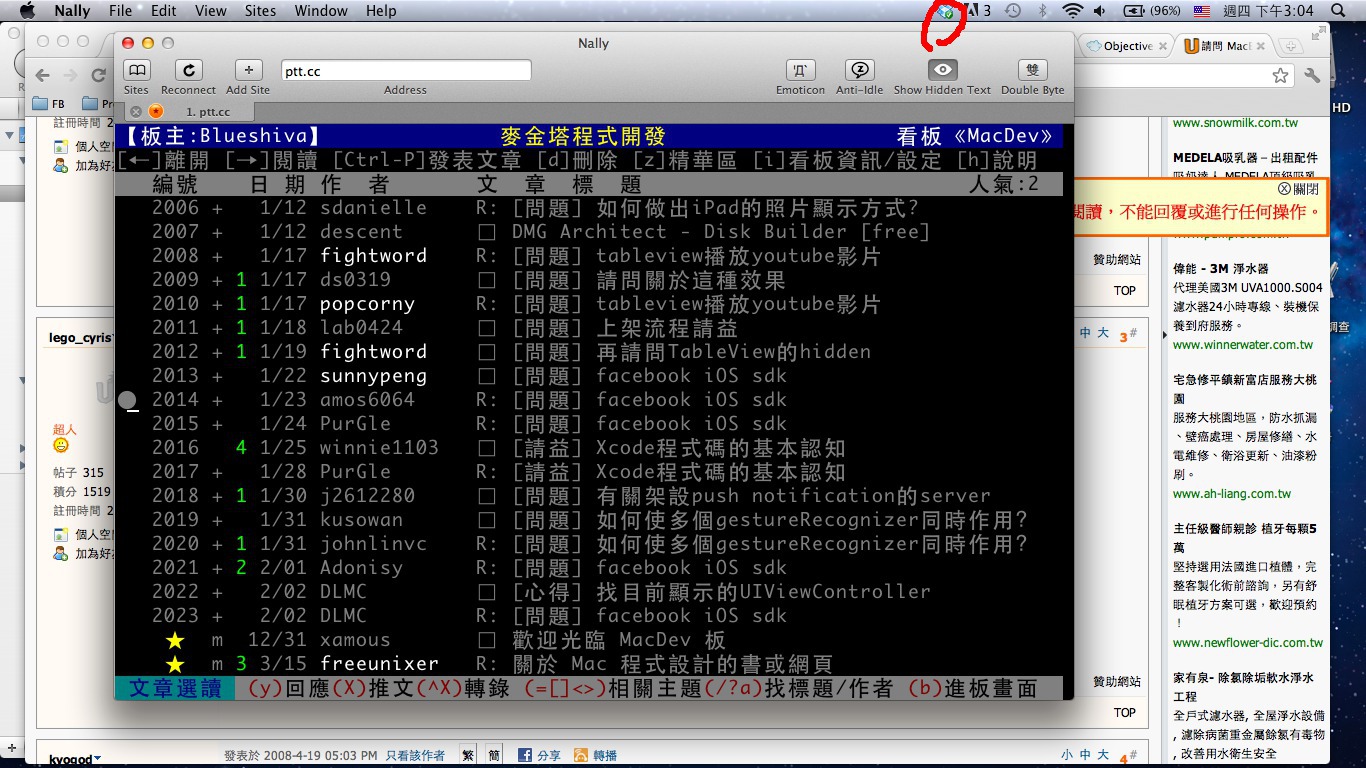
Task: Open www.snowmilk.com.tw ad link
Action: (x=1236, y=122)
